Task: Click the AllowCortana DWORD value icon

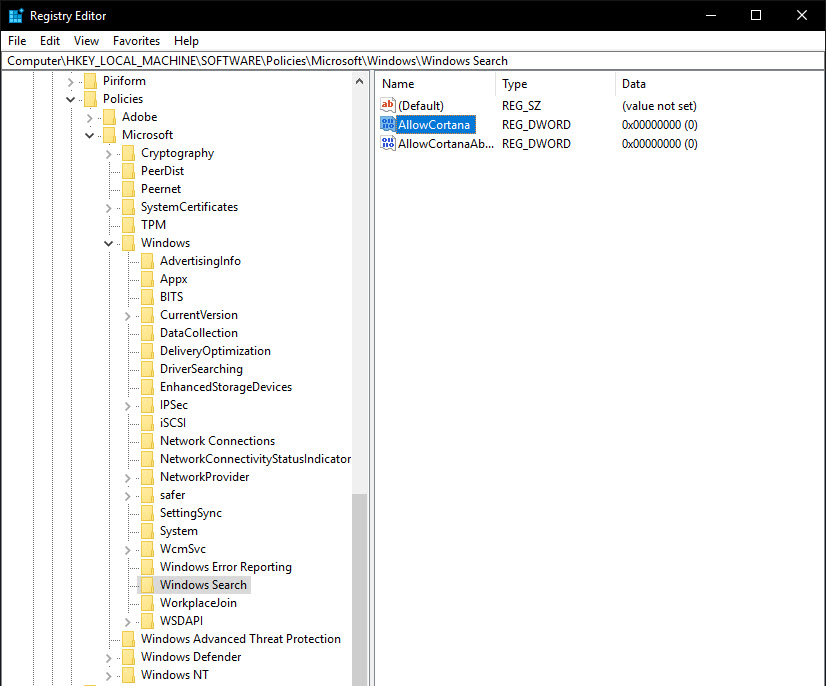Action: (388, 124)
